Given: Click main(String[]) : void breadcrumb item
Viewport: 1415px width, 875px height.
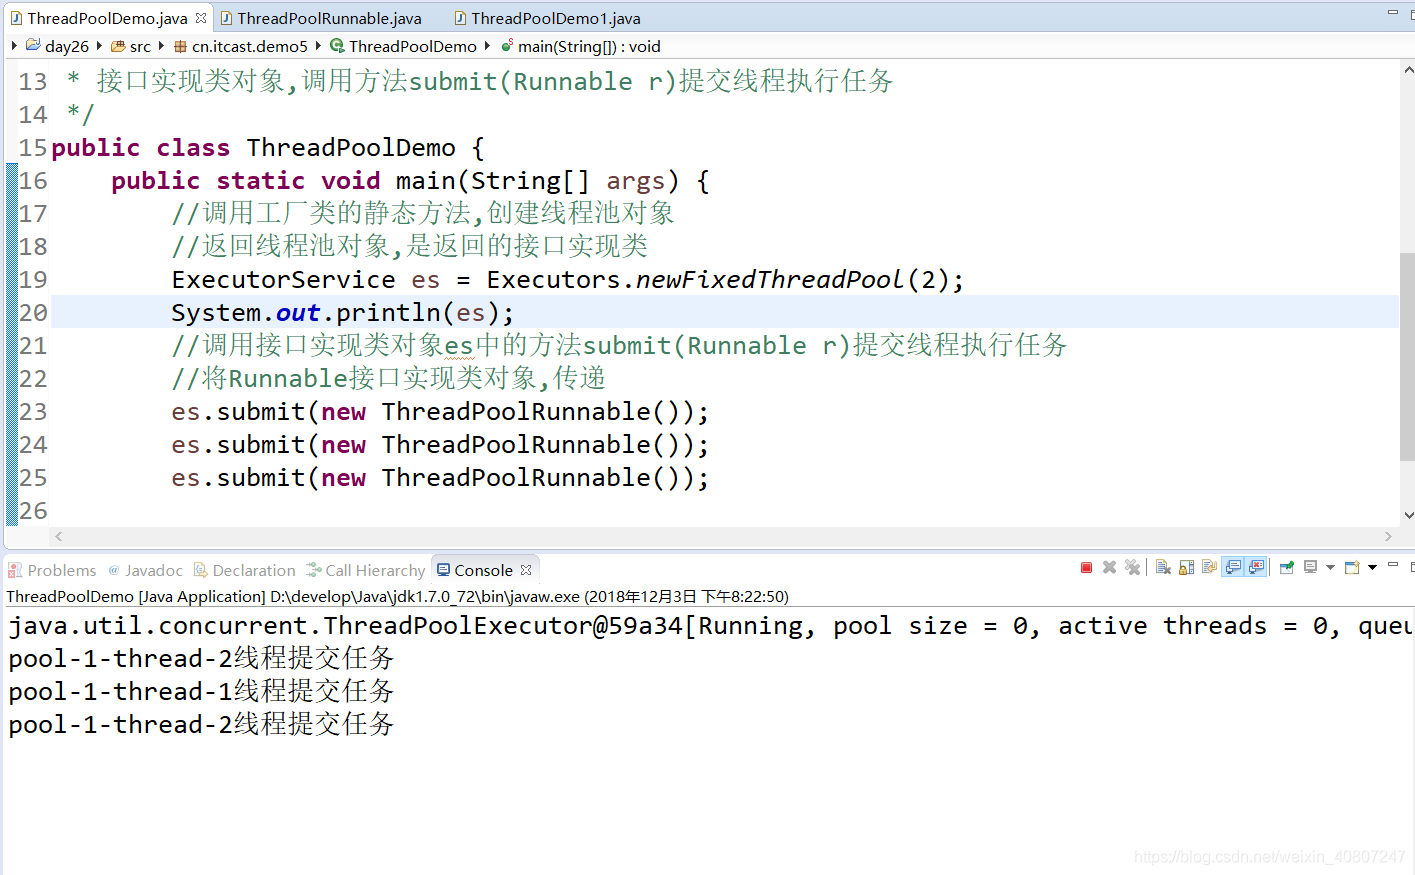Looking at the screenshot, I should 589,46.
